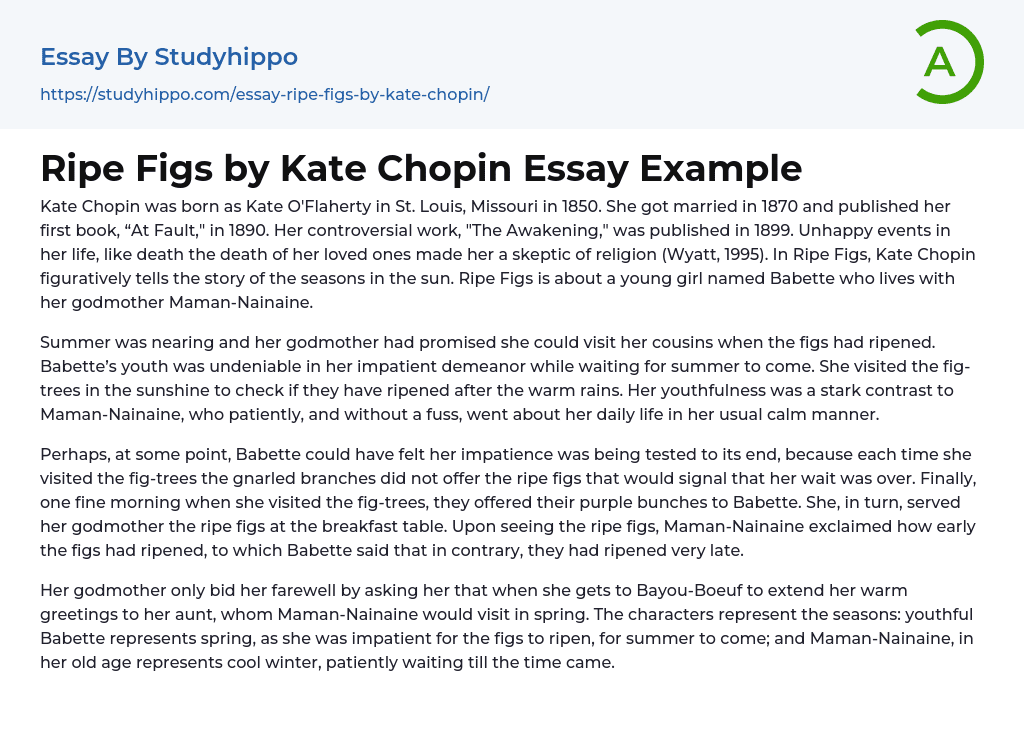Click the "Ripe Figs by Kate Chopin" title
The image size is (1024, 731).
coord(421,168)
